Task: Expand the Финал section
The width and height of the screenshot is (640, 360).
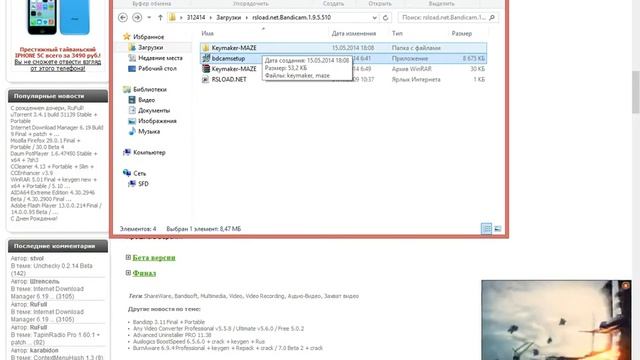Action: click(128, 273)
